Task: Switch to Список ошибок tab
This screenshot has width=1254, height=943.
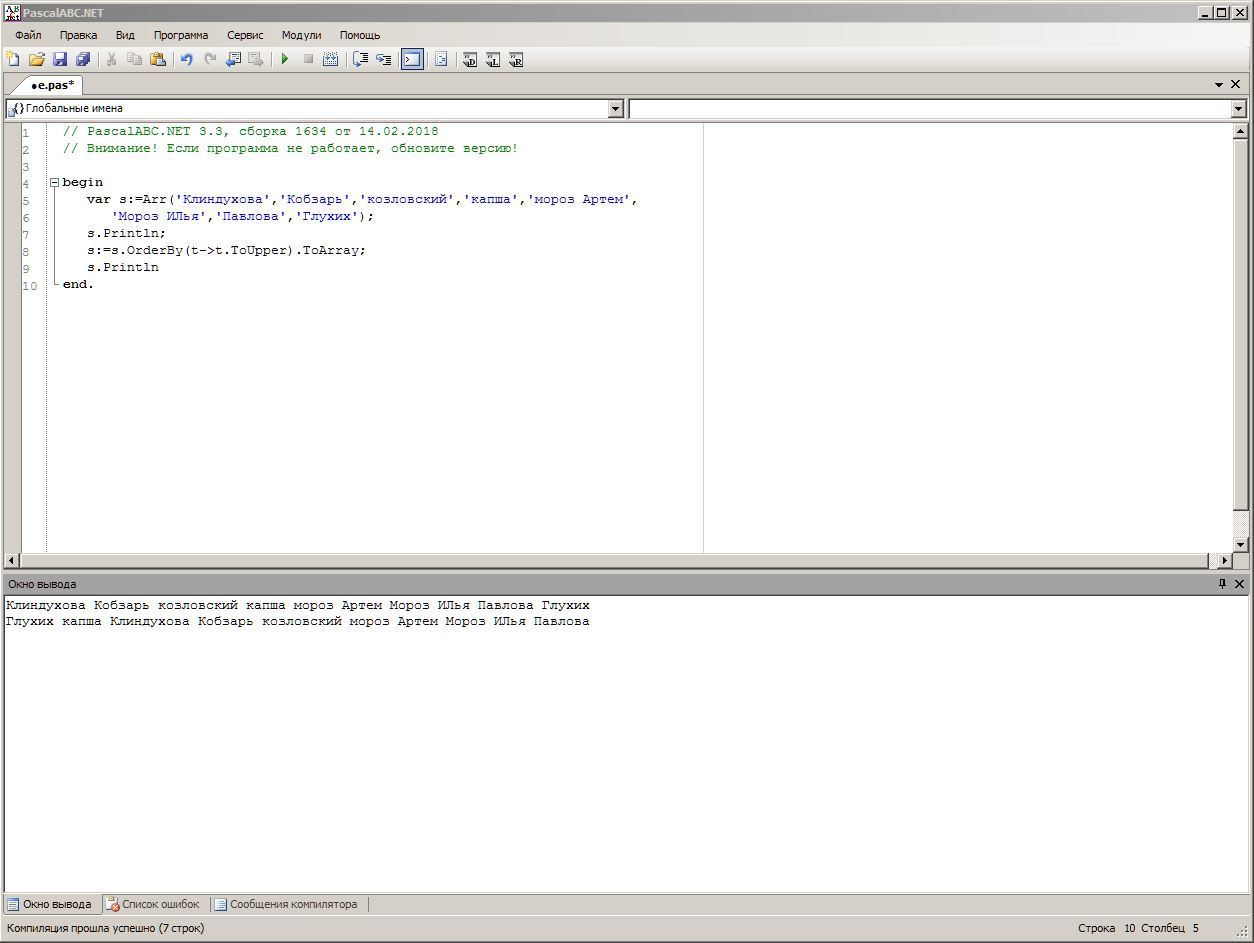Action: pos(153,904)
